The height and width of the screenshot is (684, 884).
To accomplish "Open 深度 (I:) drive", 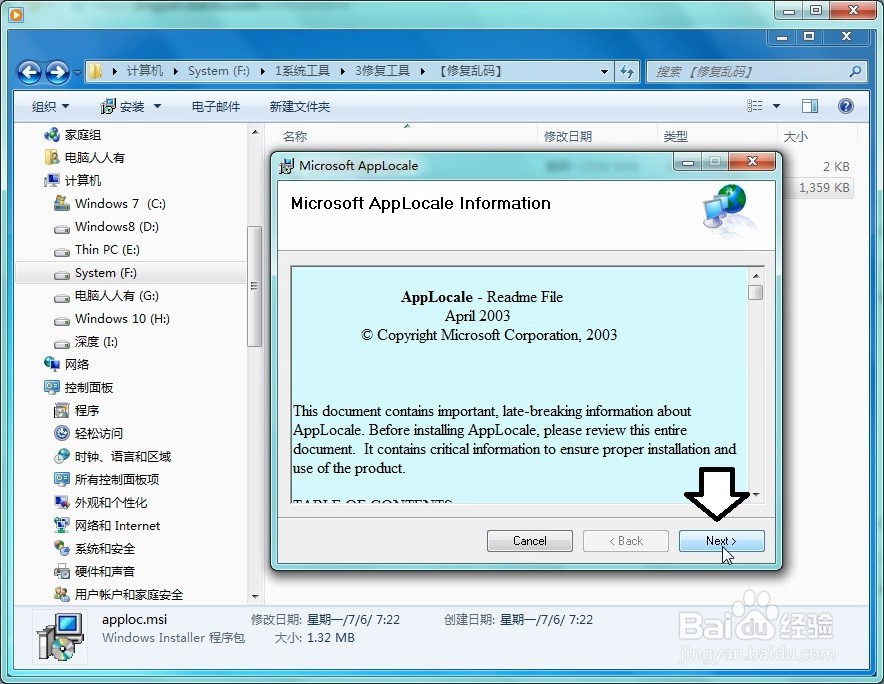I will 96,342.
